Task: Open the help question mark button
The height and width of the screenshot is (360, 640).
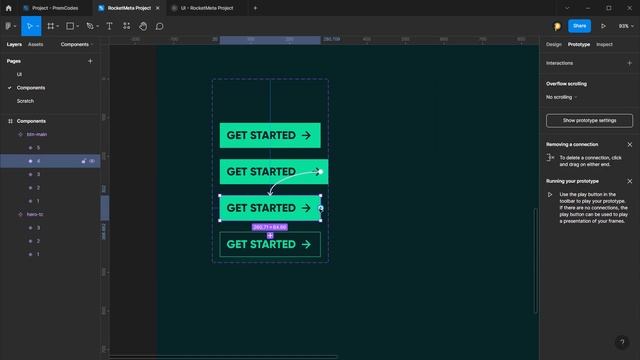Action: tap(622, 342)
